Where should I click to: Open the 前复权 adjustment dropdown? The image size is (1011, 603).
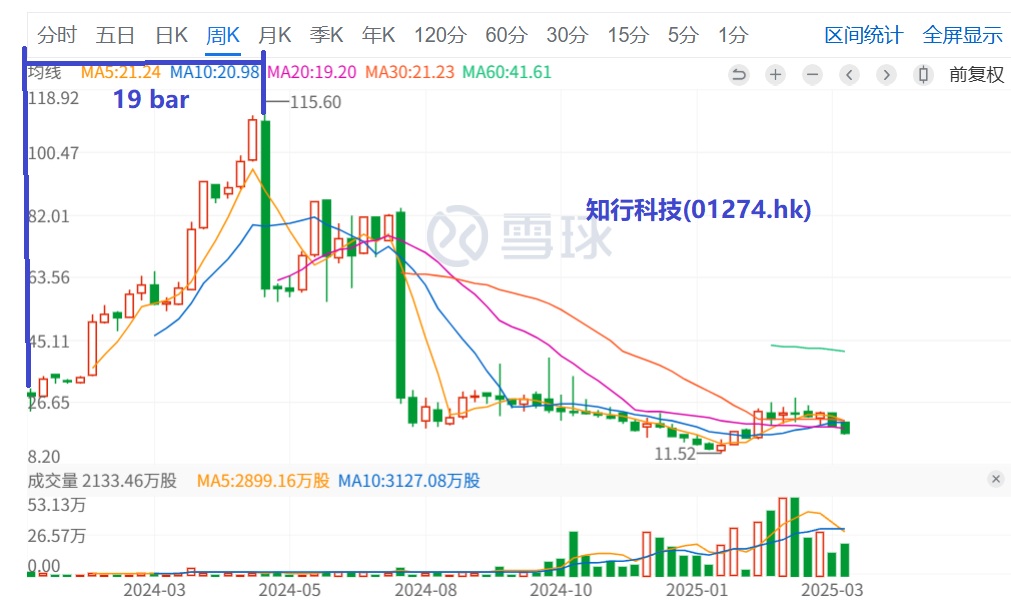[x=976, y=75]
